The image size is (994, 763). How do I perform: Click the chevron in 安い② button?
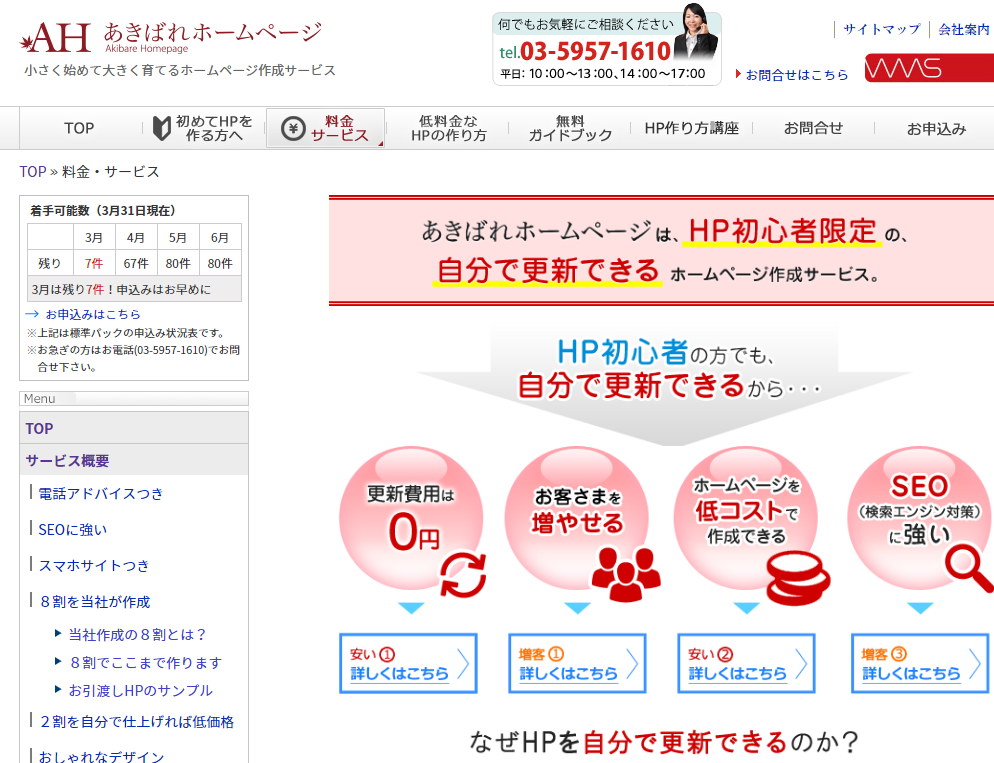(801, 664)
